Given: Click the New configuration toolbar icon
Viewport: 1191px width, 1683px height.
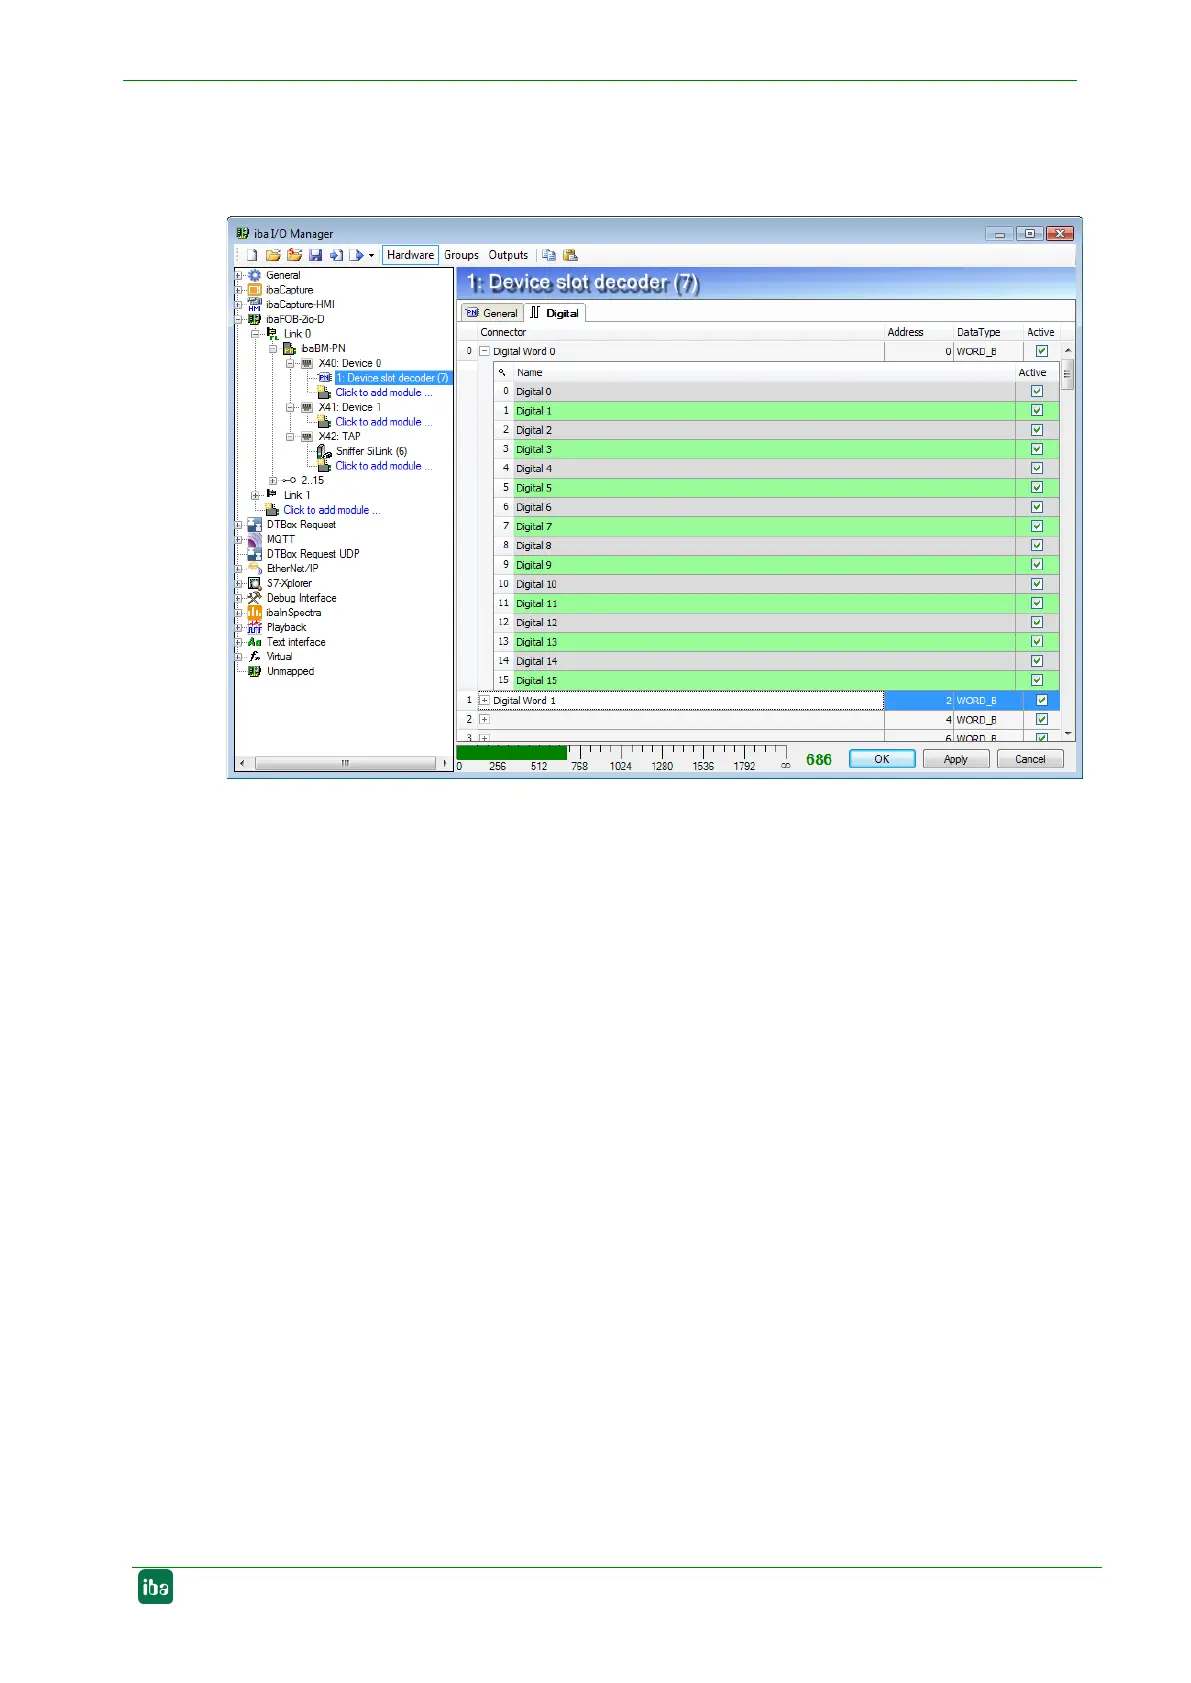Looking at the screenshot, I should 252,255.
